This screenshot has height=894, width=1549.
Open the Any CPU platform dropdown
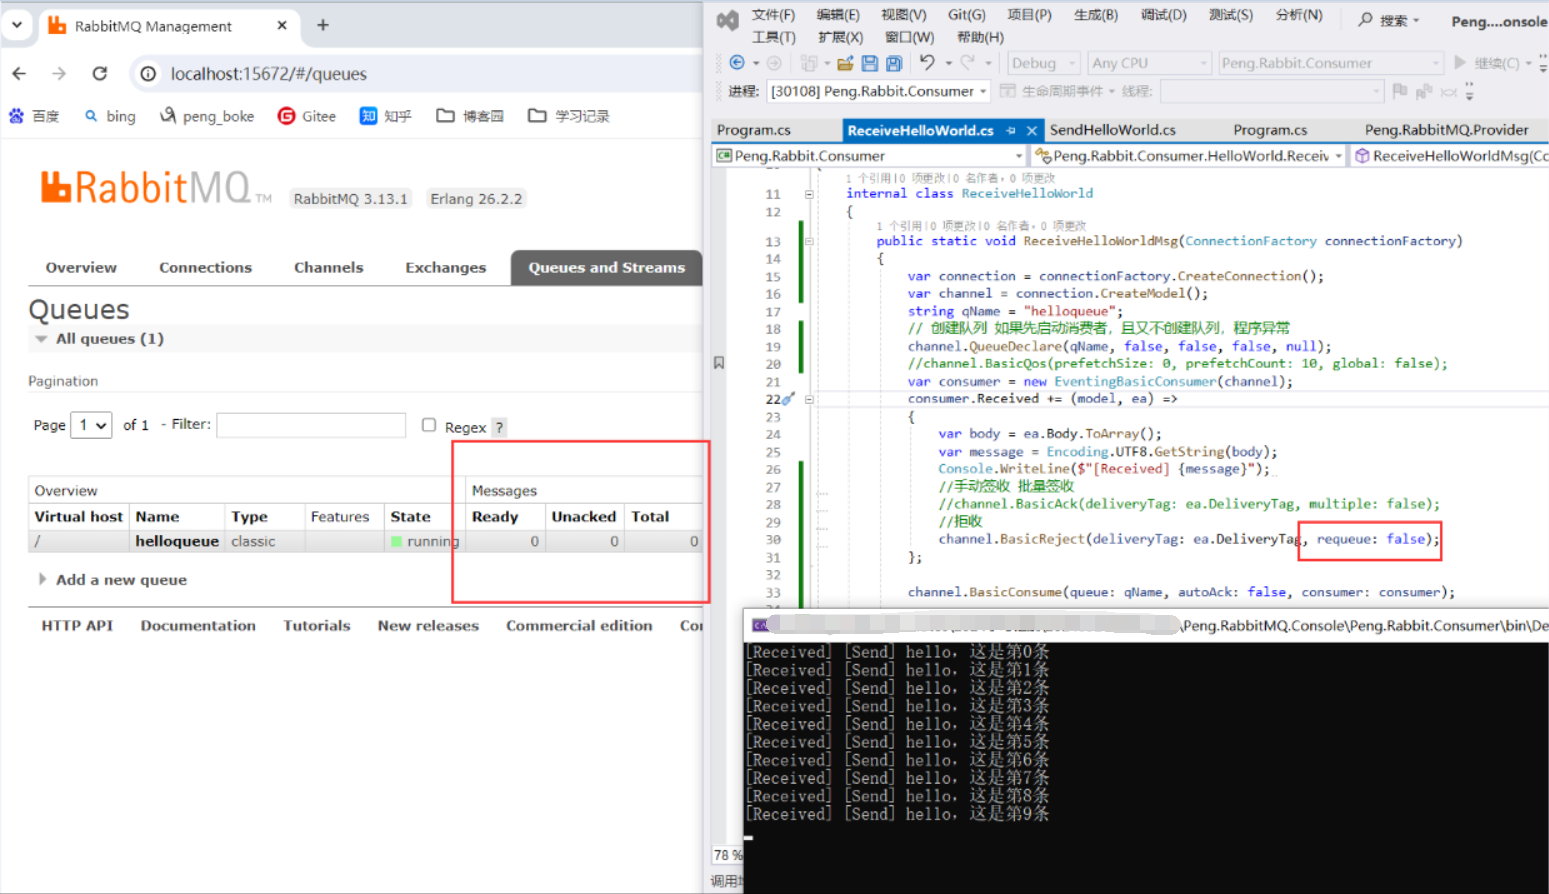[1149, 63]
